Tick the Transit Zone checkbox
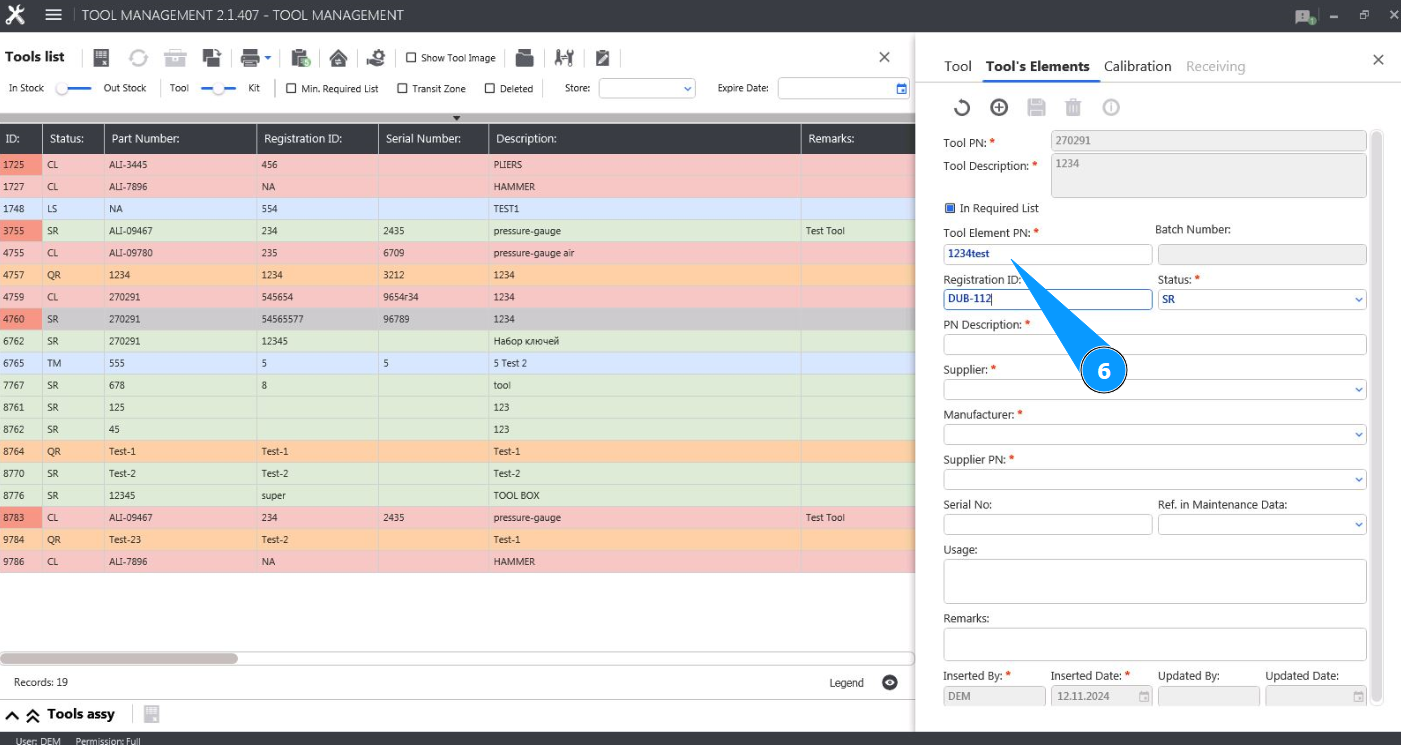Screen dimensions: 1401x745 pyautogui.click(x=402, y=89)
